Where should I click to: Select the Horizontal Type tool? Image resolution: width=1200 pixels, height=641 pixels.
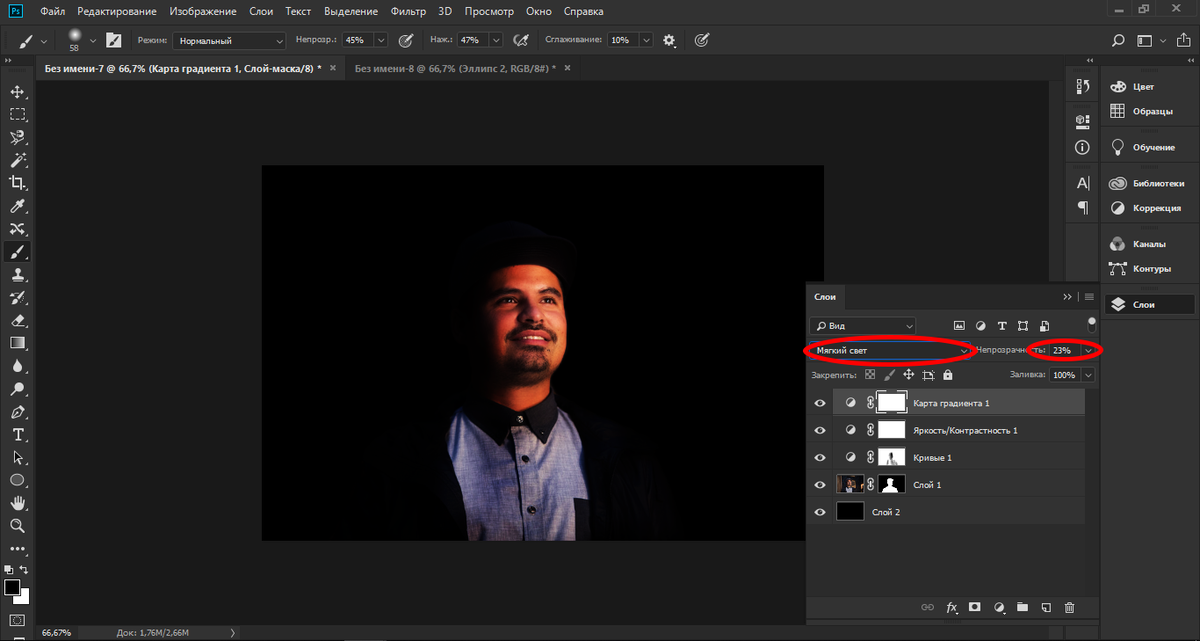[17, 435]
